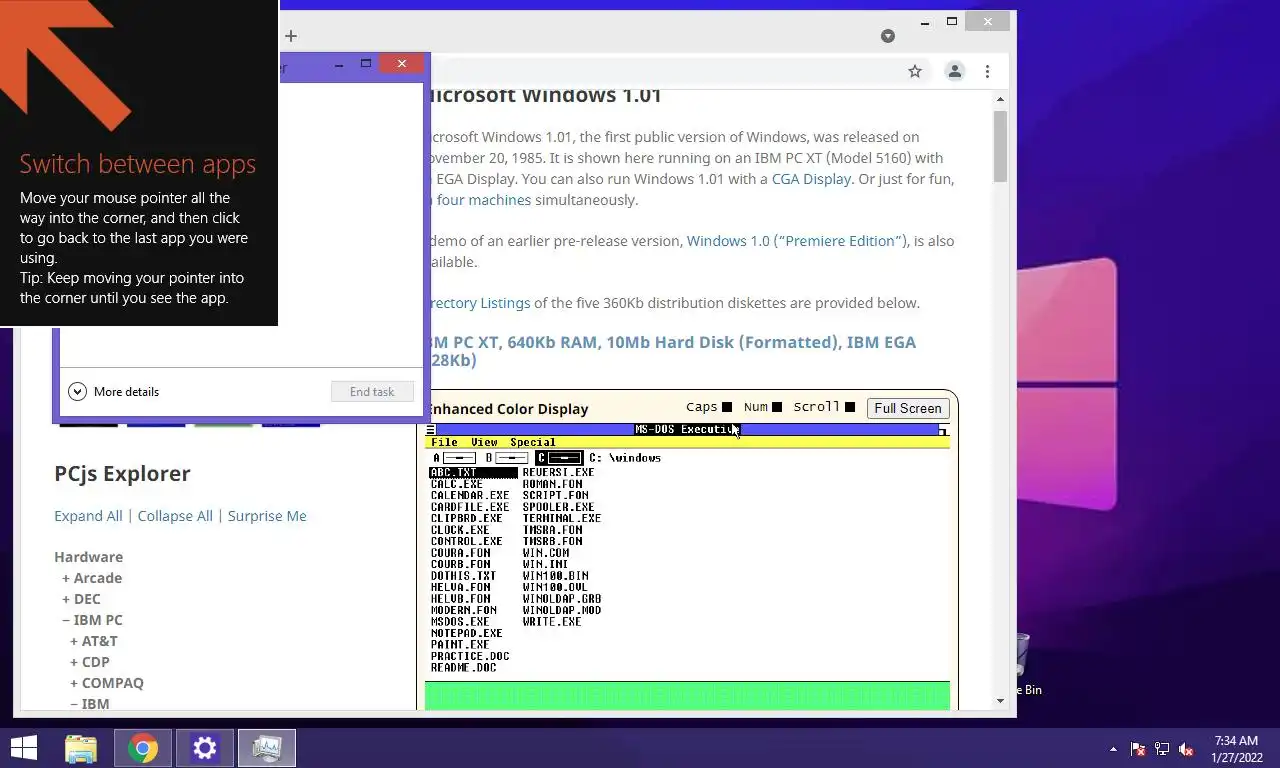This screenshot has width=1280, height=768.
Task: Open the Chrome profile avatar icon
Action: tap(955, 71)
